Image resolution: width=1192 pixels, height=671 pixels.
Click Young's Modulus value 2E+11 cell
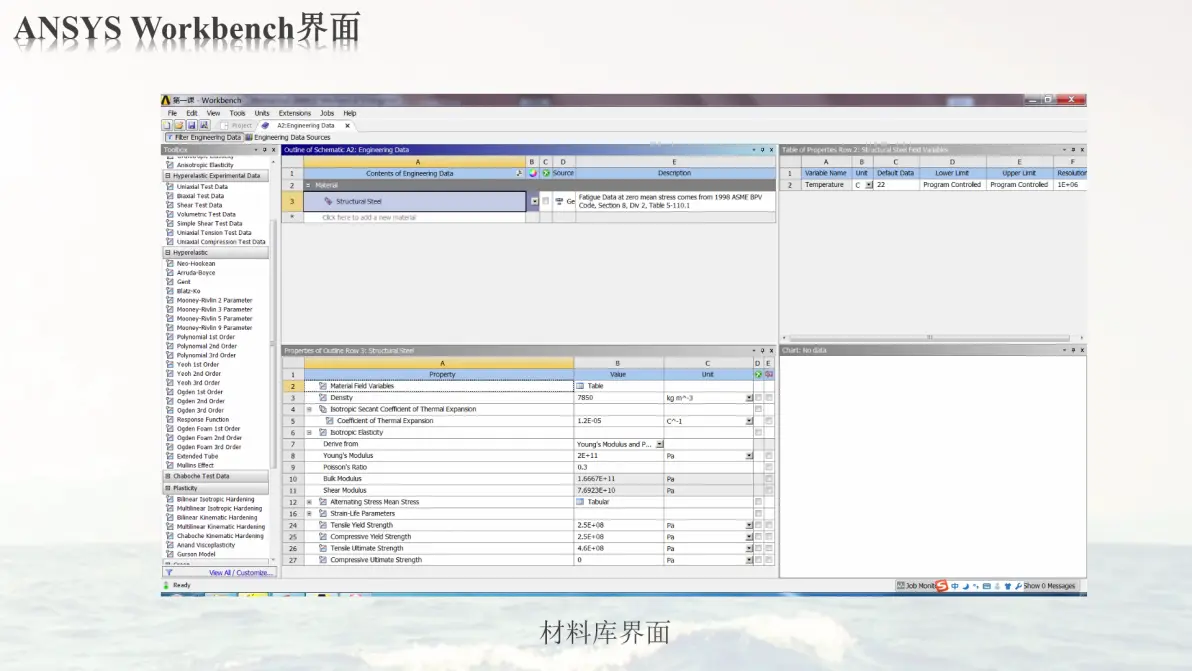pyautogui.click(x=619, y=456)
